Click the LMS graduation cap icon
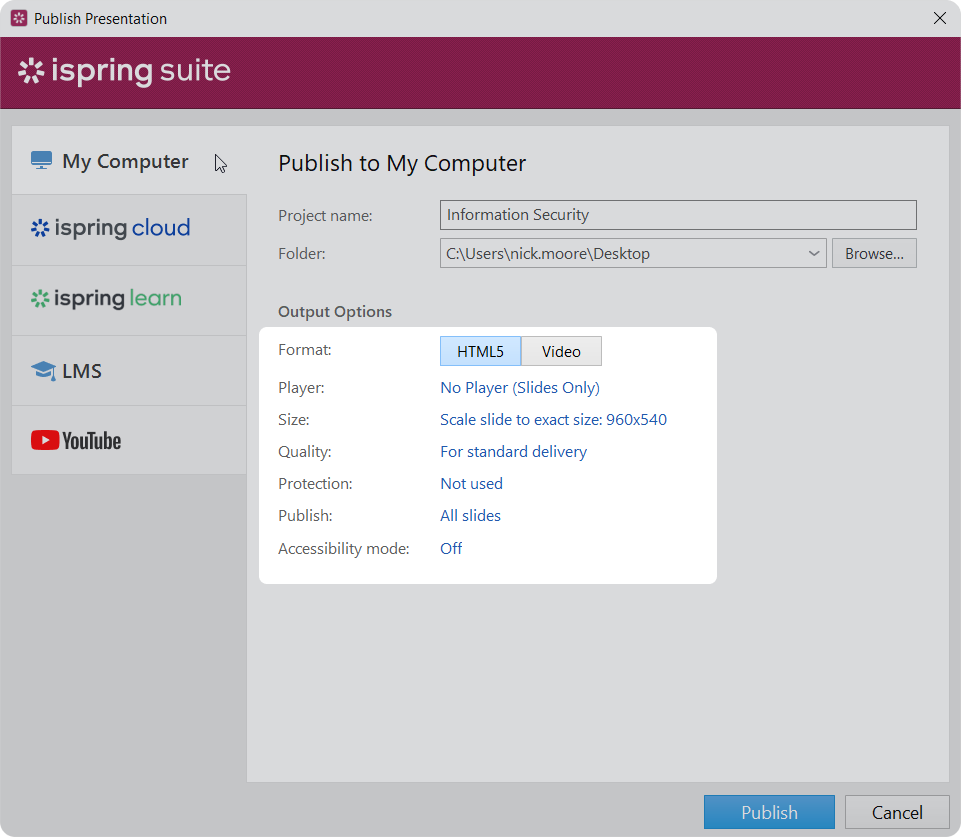The width and height of the screenshot is (961, 837). tap(43, 371)
